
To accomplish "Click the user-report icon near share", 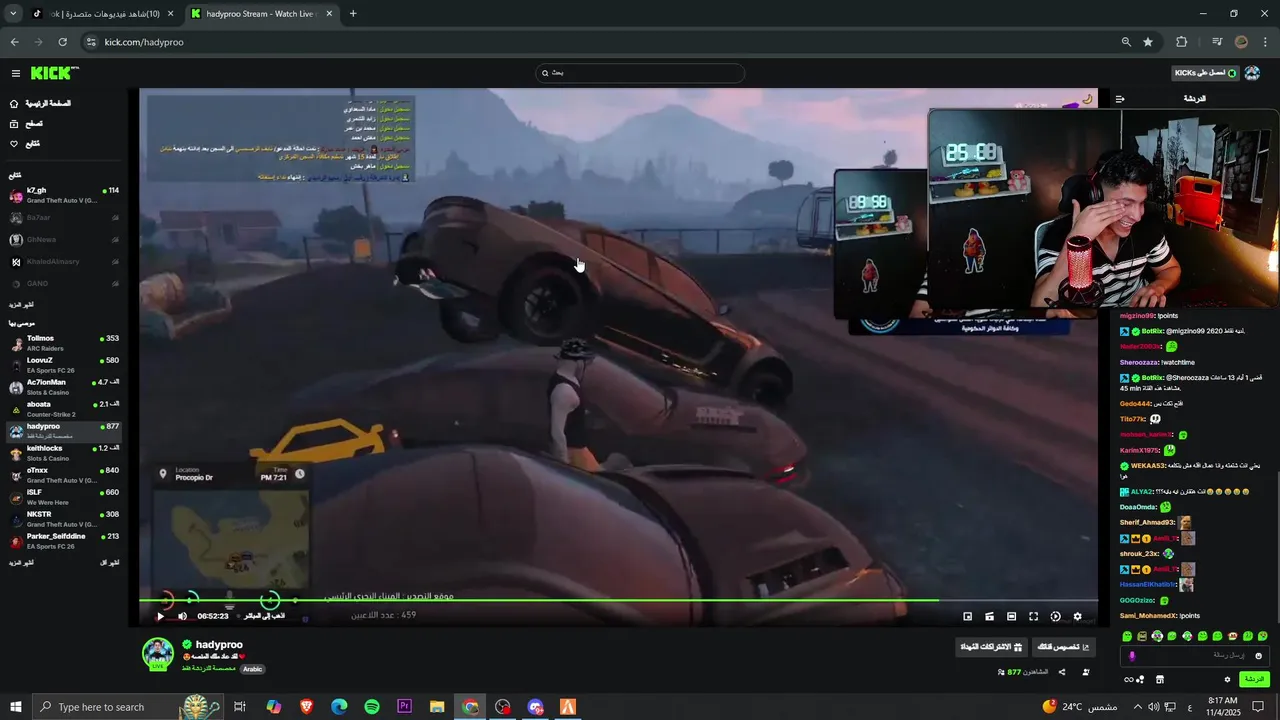I will tap(1086, 672).
